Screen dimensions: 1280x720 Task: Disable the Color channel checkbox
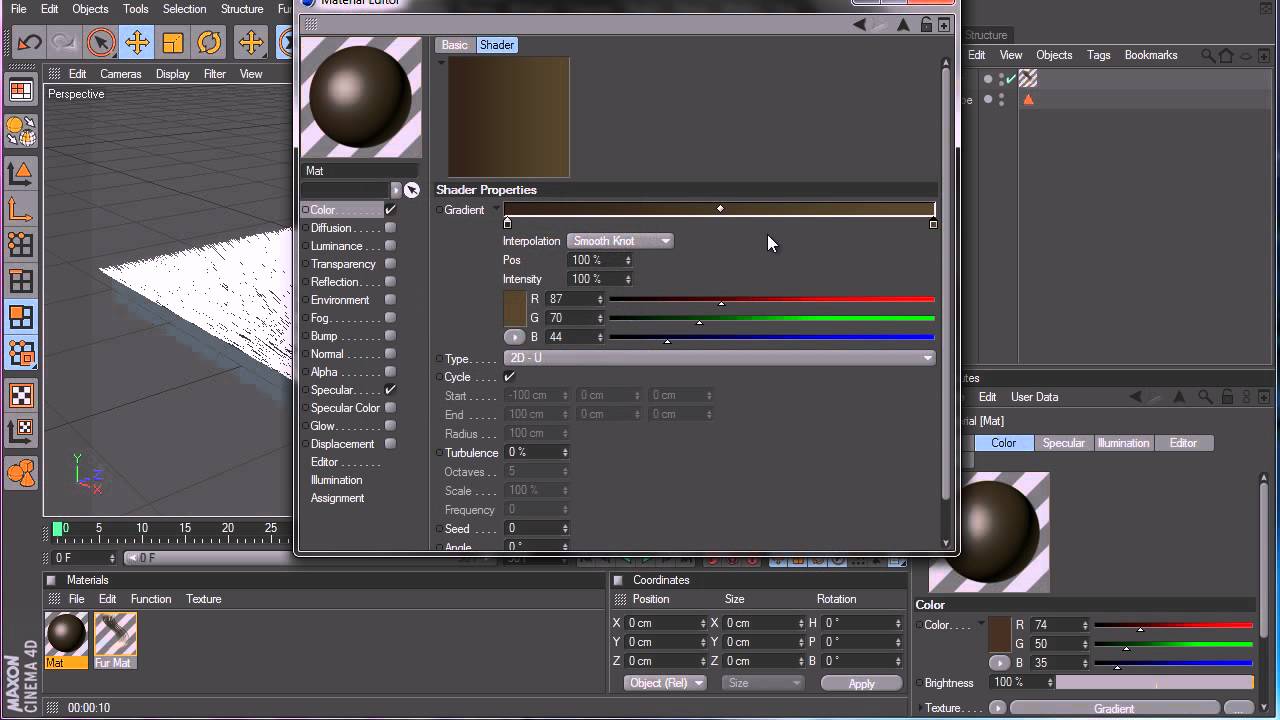(390, 210)
